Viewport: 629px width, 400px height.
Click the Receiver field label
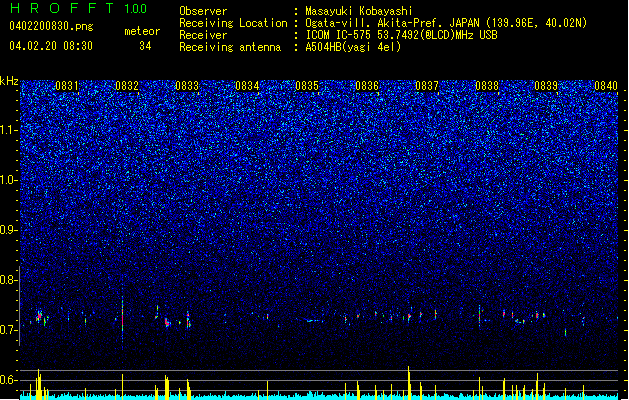tap(203, 35)
